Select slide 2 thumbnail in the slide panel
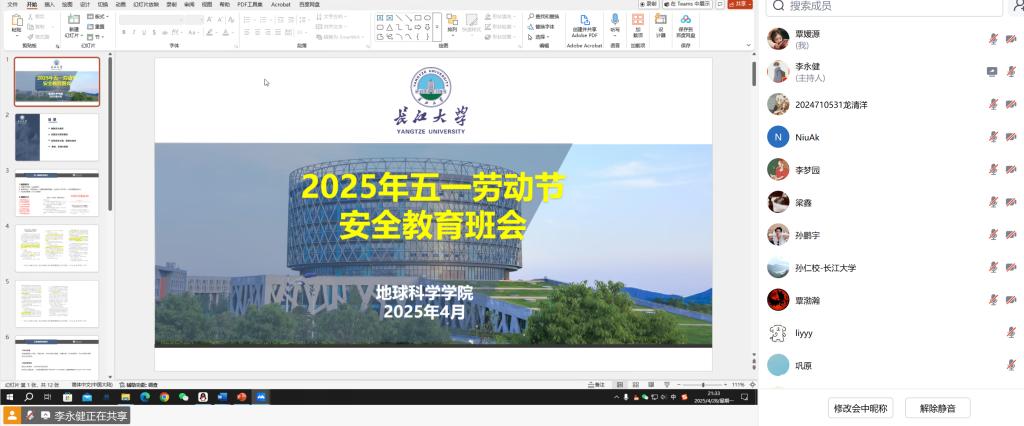Image resolution: width=1024 pixels, height=426 pixels. pos(56,137)
